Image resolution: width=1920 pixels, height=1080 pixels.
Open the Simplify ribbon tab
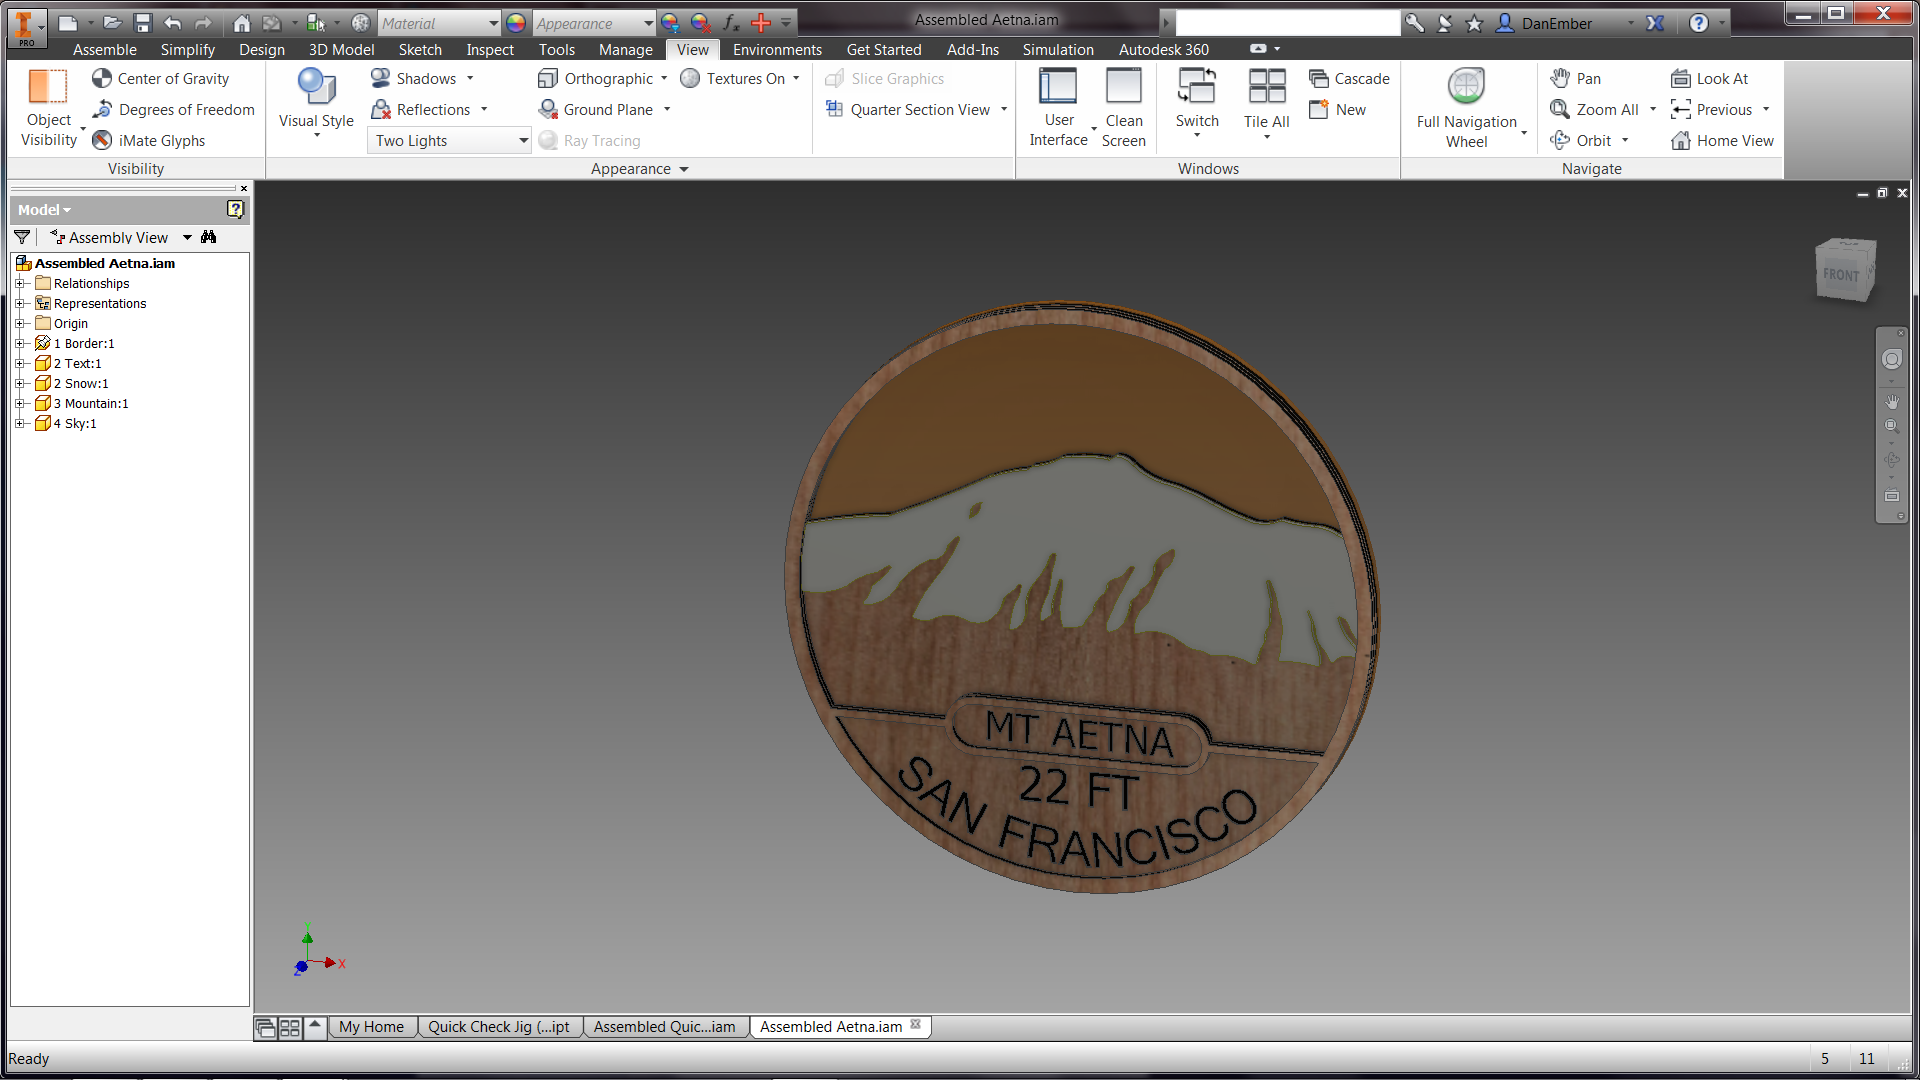(187, 50)
